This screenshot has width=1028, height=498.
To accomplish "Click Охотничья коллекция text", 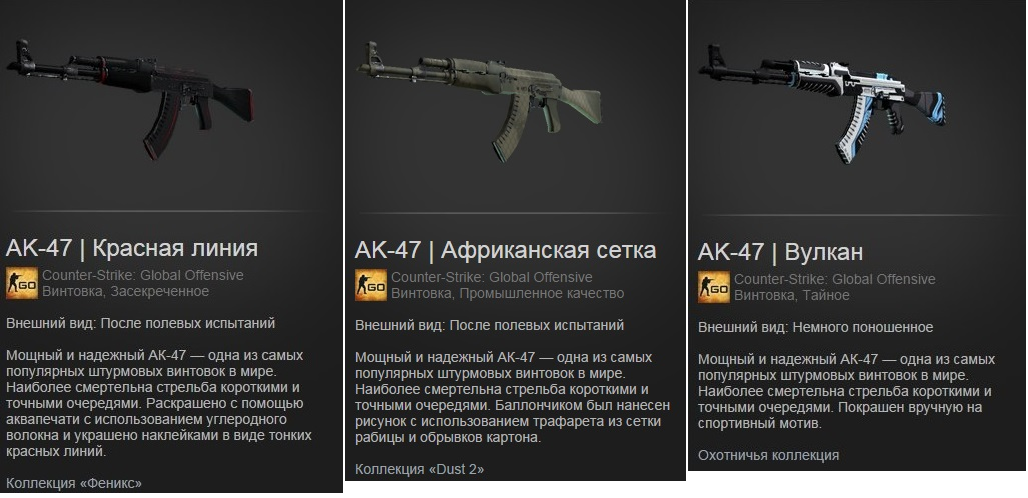I will tap(768, 455).
